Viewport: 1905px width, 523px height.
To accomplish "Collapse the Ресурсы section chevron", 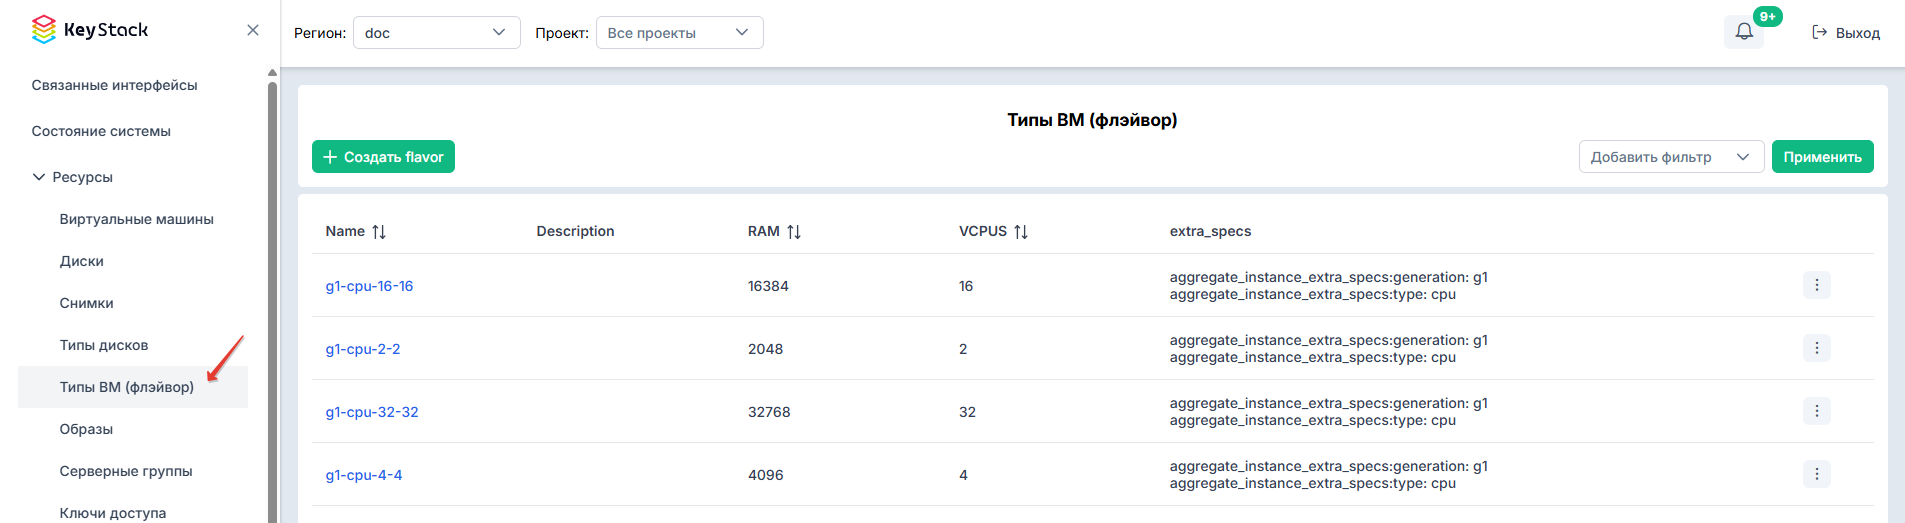I will click(39, 177).
